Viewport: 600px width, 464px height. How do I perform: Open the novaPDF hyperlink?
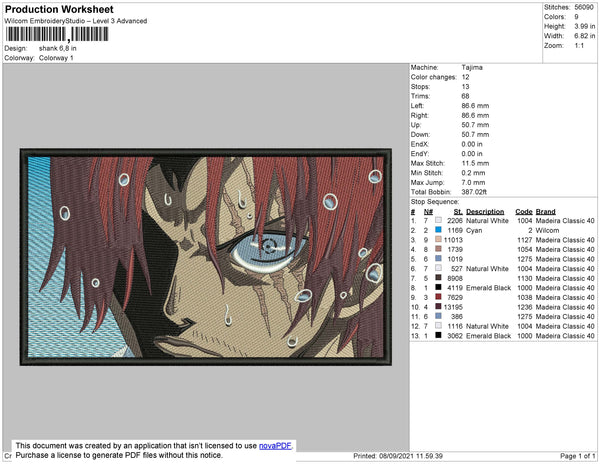click(x=275, y=446)
